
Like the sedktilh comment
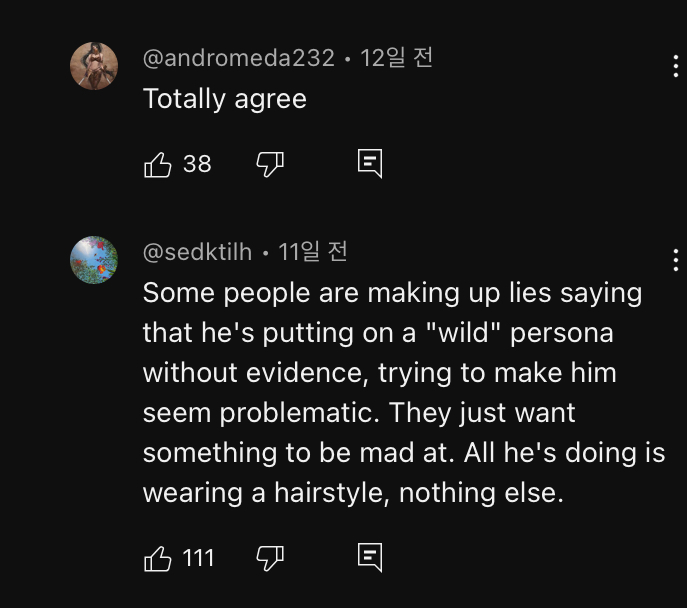point(158,558)
